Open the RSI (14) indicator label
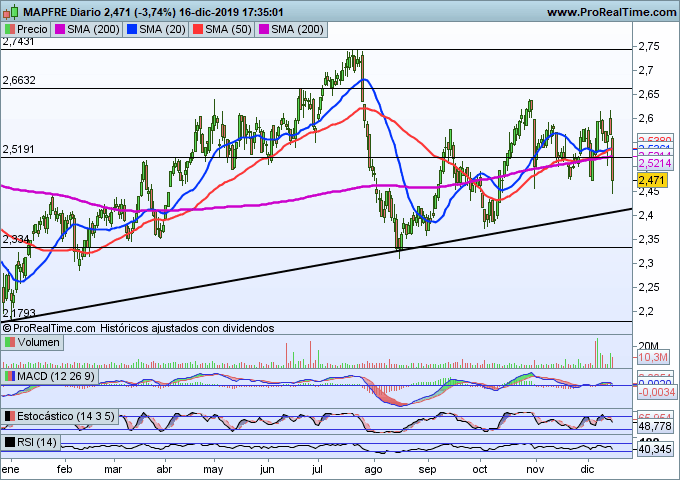 [x=31, y=442]
